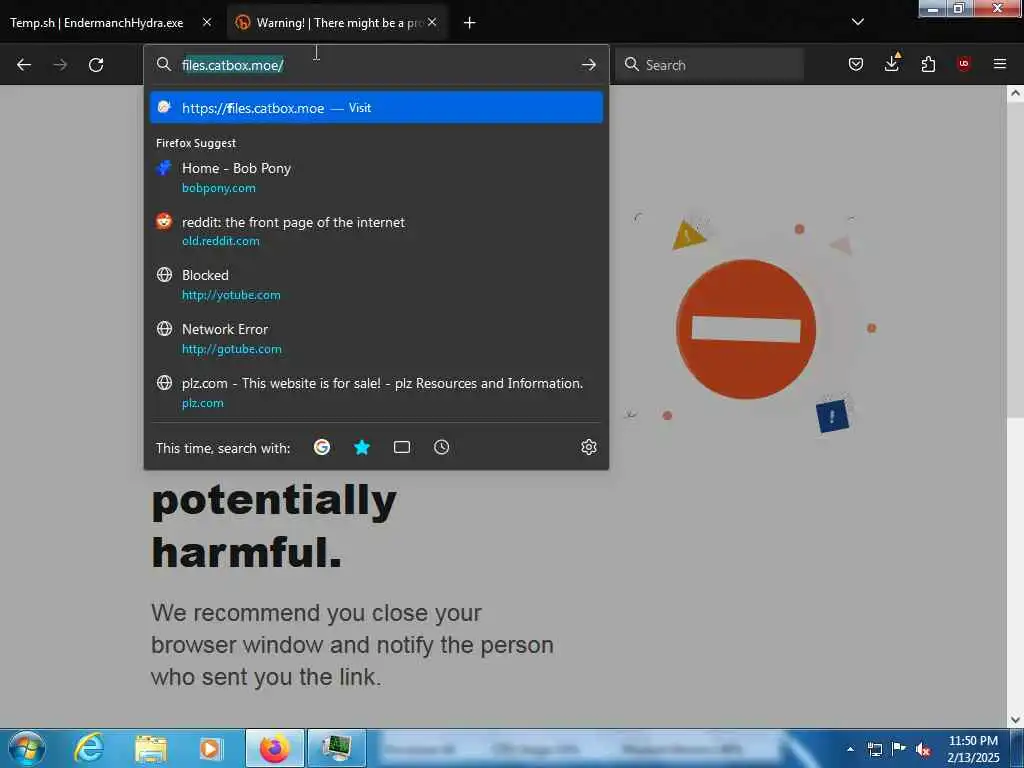
Task: Open the clock showing 11:50 PM
Action: [x=973, y=749]
